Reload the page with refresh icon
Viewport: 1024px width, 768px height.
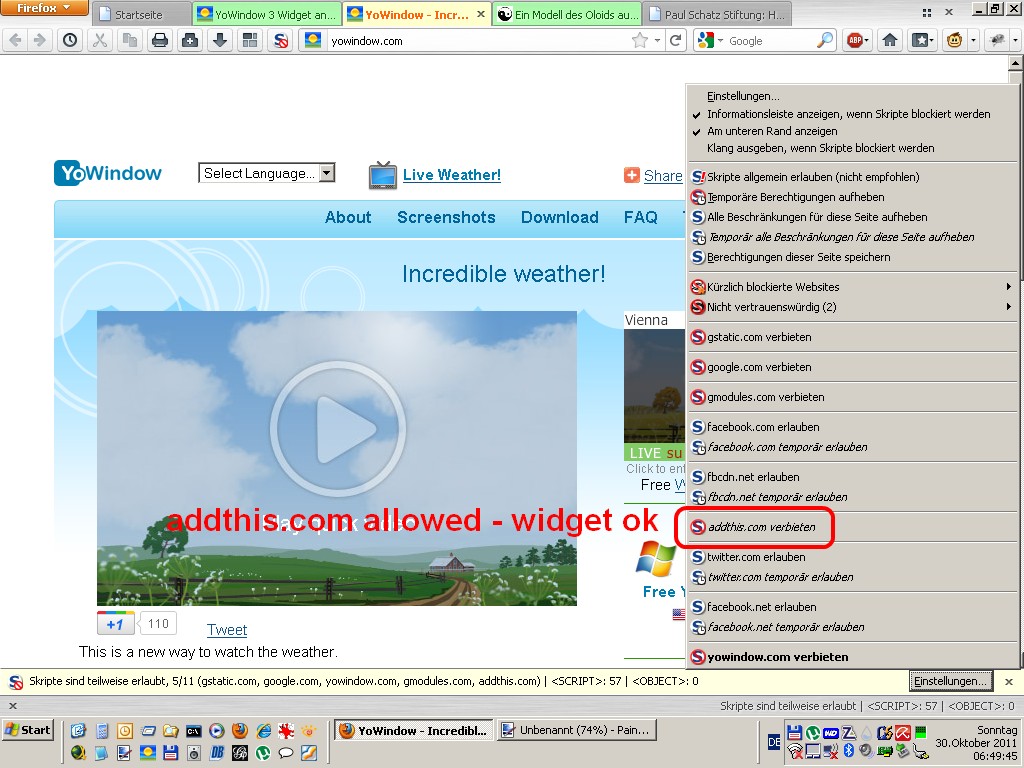point(676,40)
